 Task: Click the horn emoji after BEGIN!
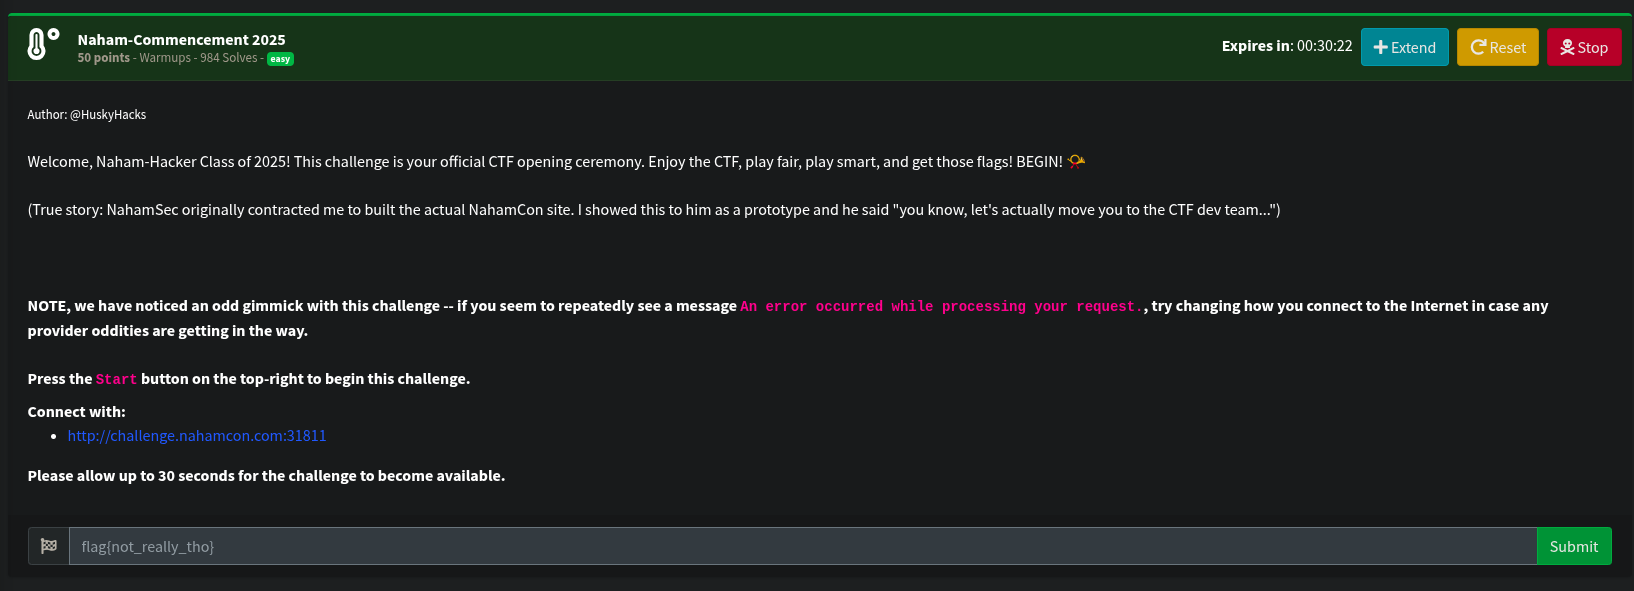[x=1076, y=161]
